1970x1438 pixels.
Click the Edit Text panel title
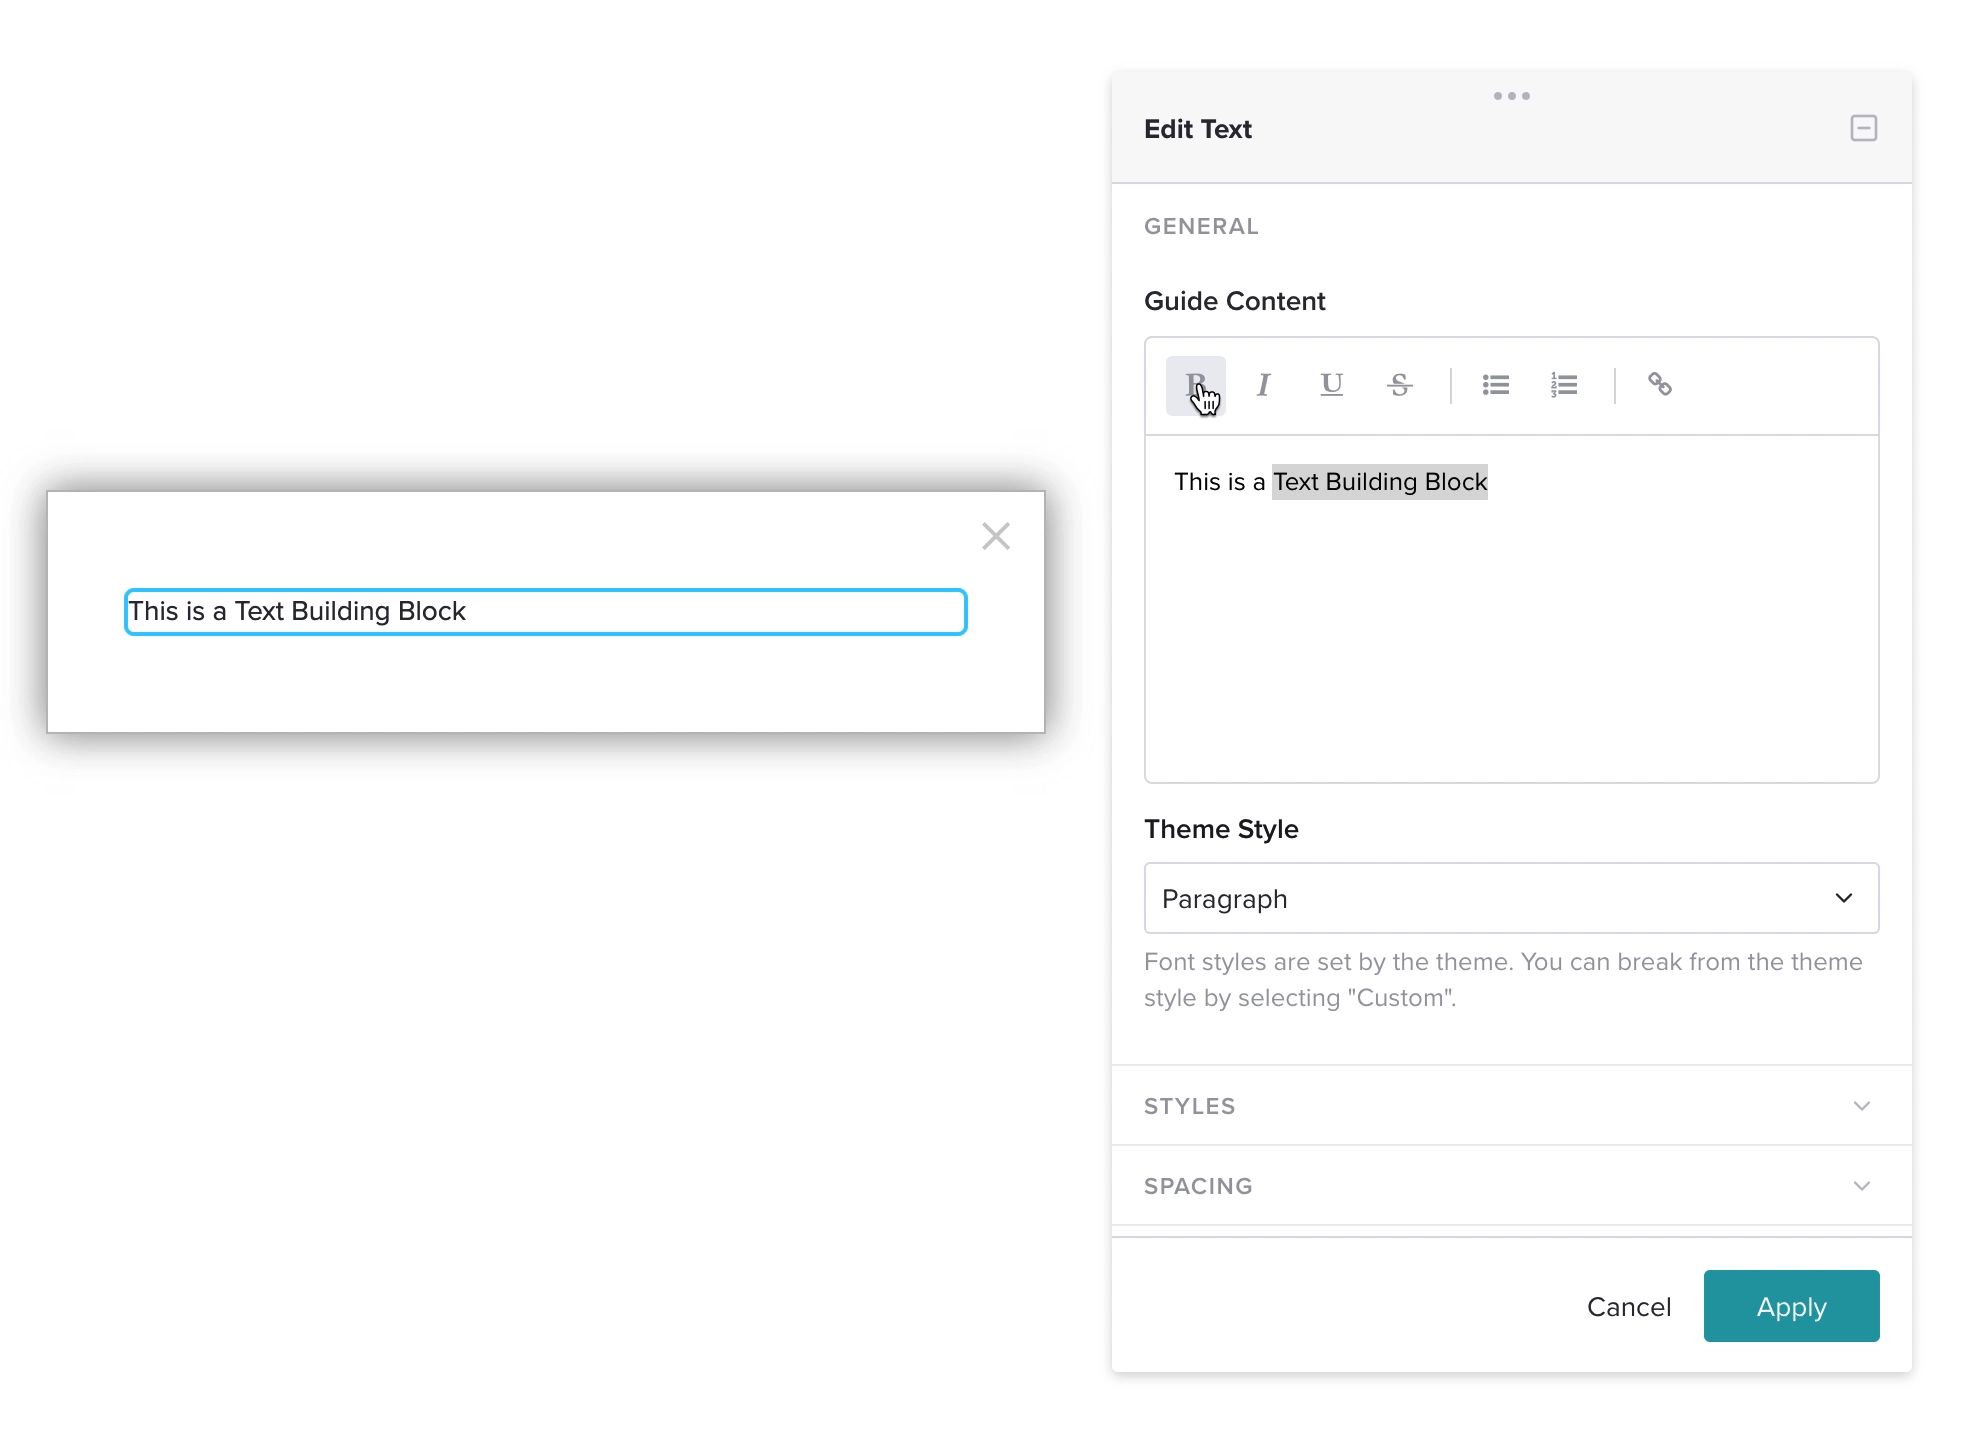(1197, 129)
